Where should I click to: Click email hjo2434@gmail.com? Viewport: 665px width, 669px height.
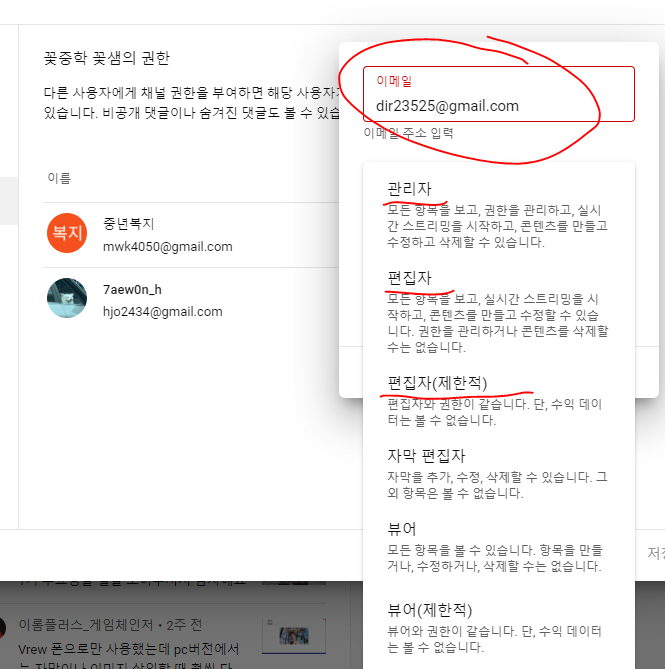163,311
